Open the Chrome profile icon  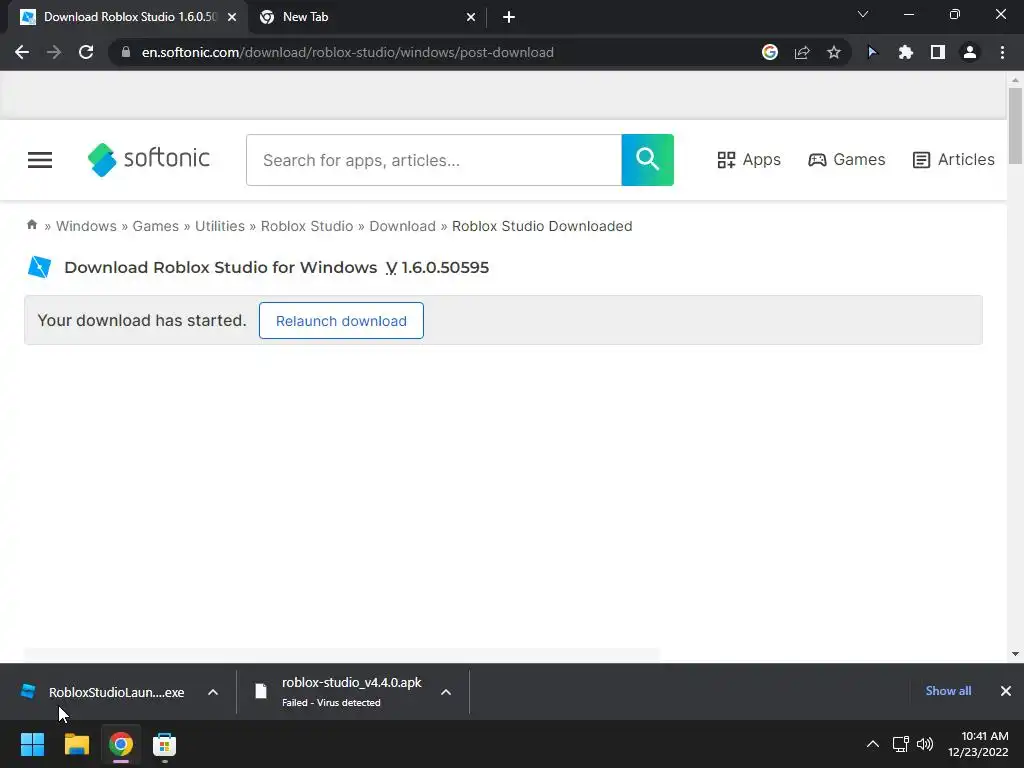click(970, 52)
